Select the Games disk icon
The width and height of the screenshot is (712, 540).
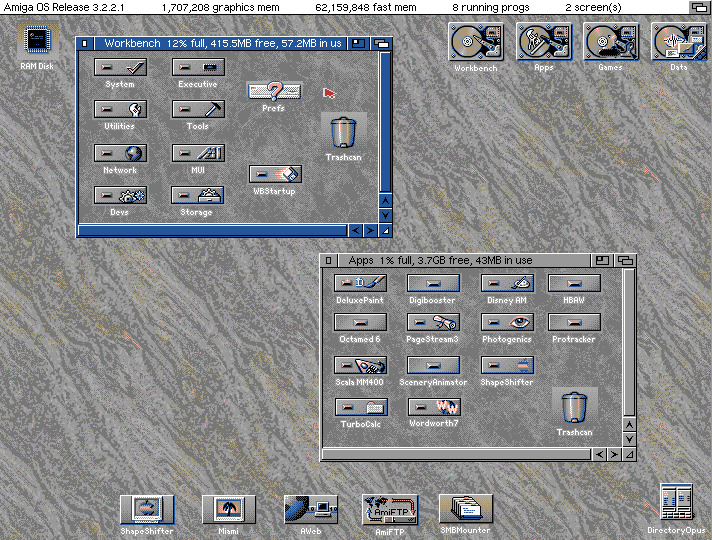click(611, 42)
